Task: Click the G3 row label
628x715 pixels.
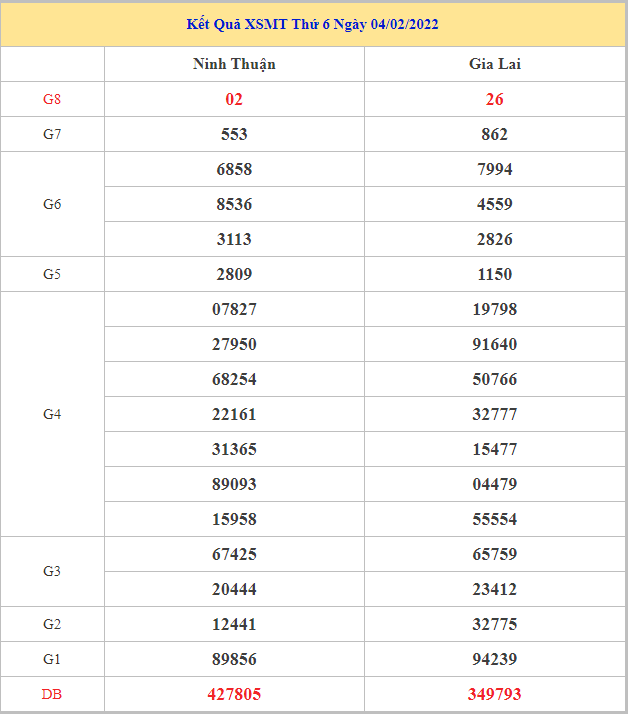Action: (52, 571)
